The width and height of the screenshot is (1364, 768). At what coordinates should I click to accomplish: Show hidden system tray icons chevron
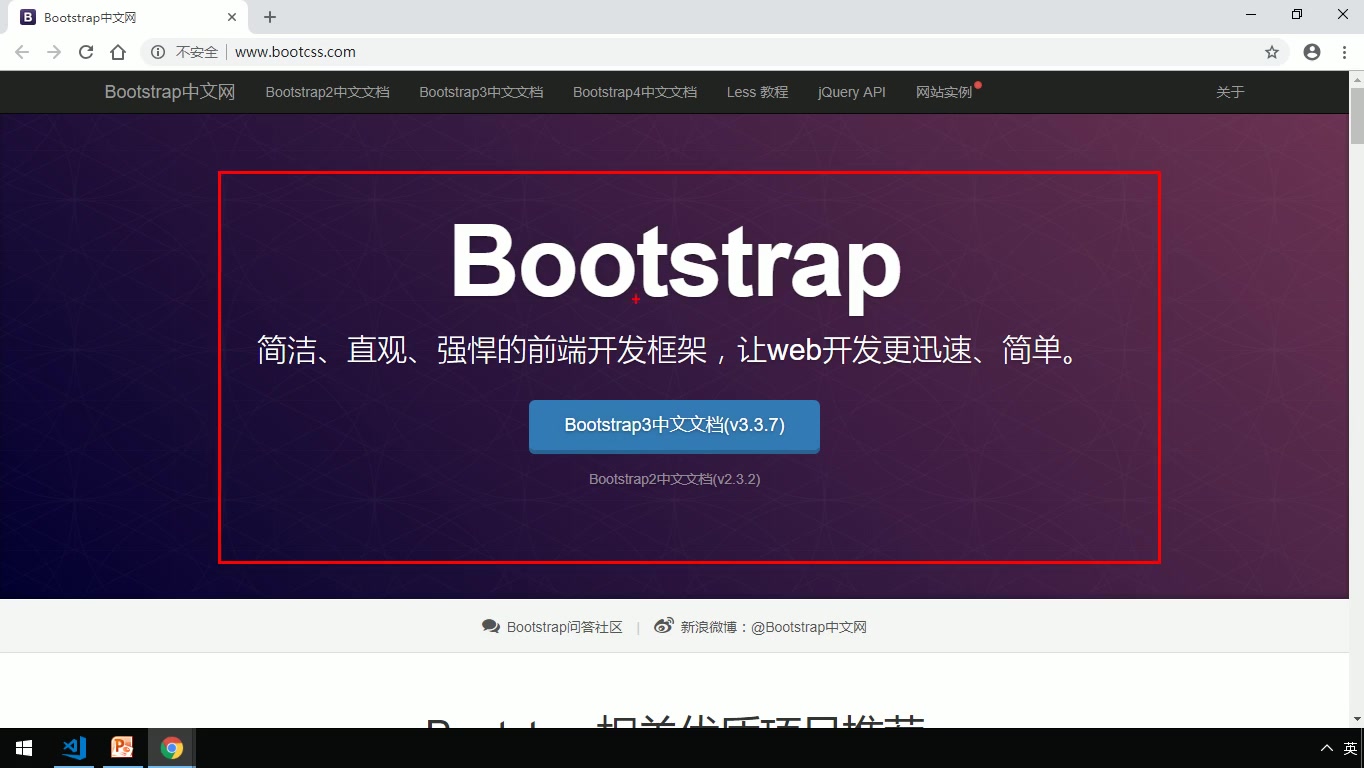[1327, 748]
